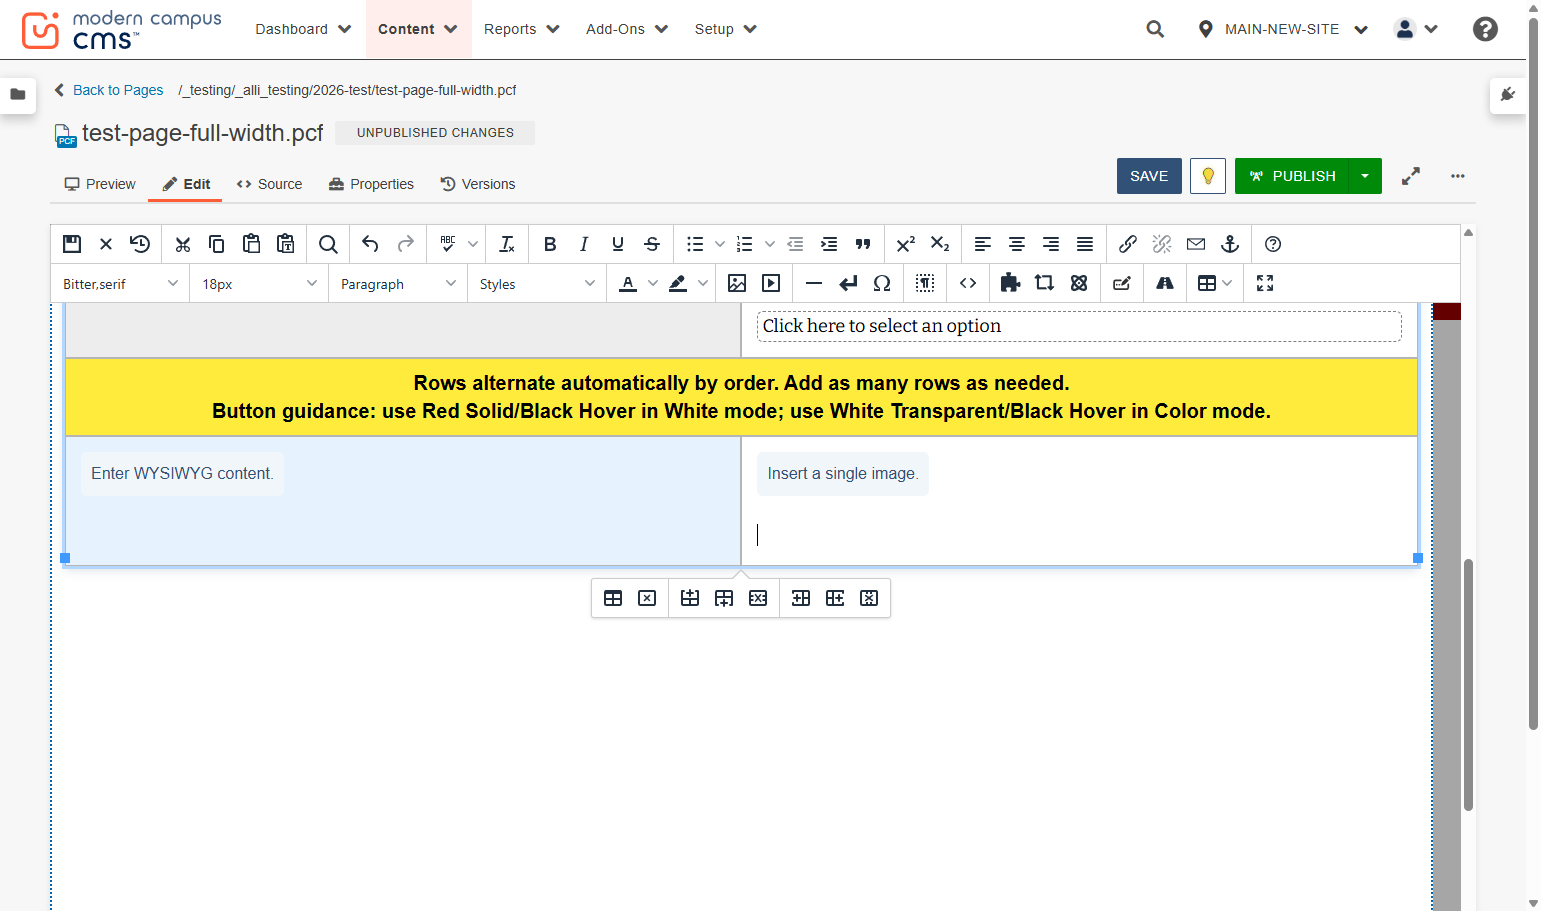Viewport: 1541px width, 911px height.
Task: Click the Anchor icon
Action: coord(1230,244)
